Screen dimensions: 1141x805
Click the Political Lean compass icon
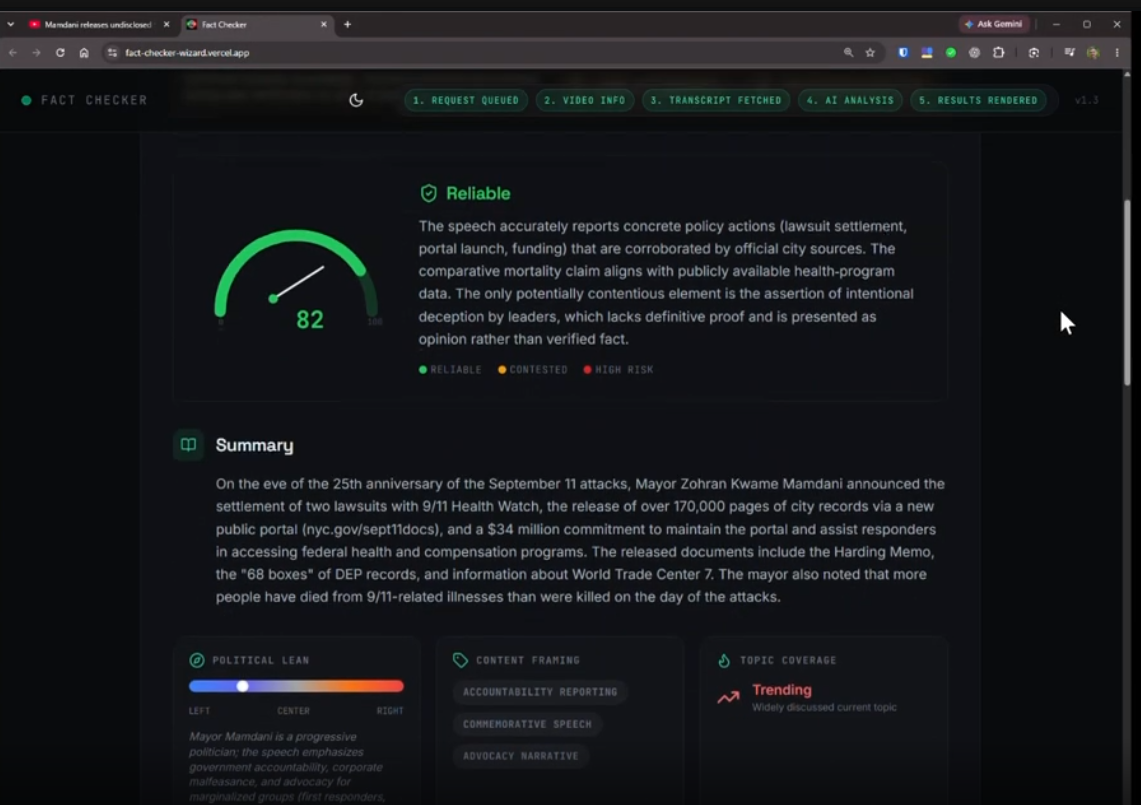pos(196,660)
